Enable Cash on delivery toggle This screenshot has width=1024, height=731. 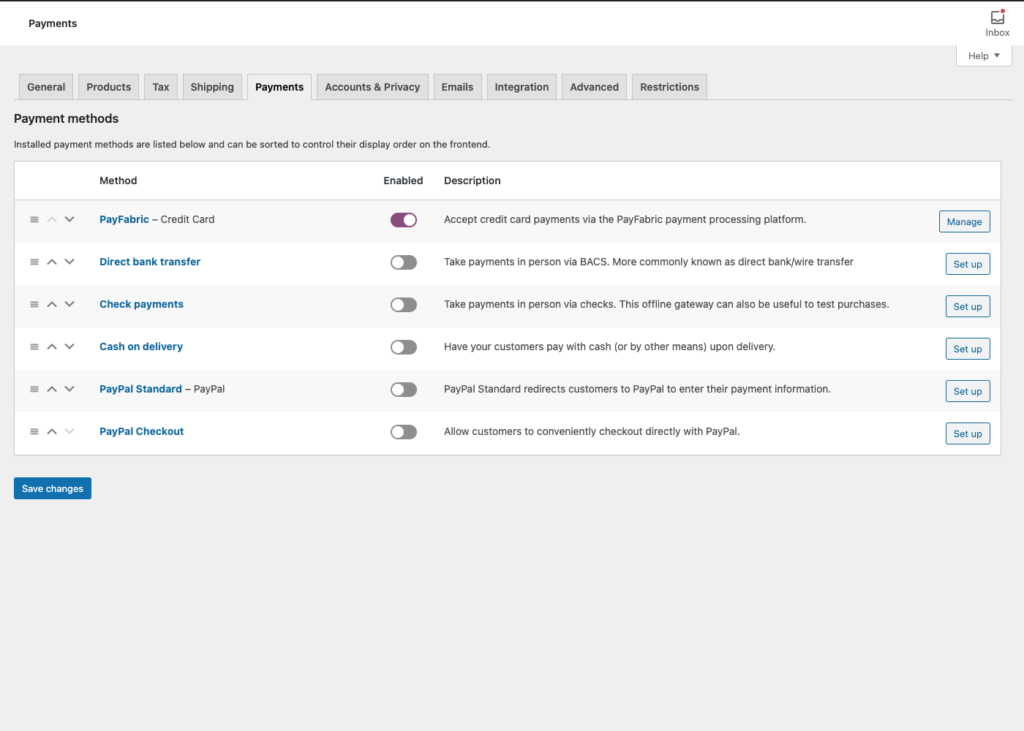coord(404,348)
